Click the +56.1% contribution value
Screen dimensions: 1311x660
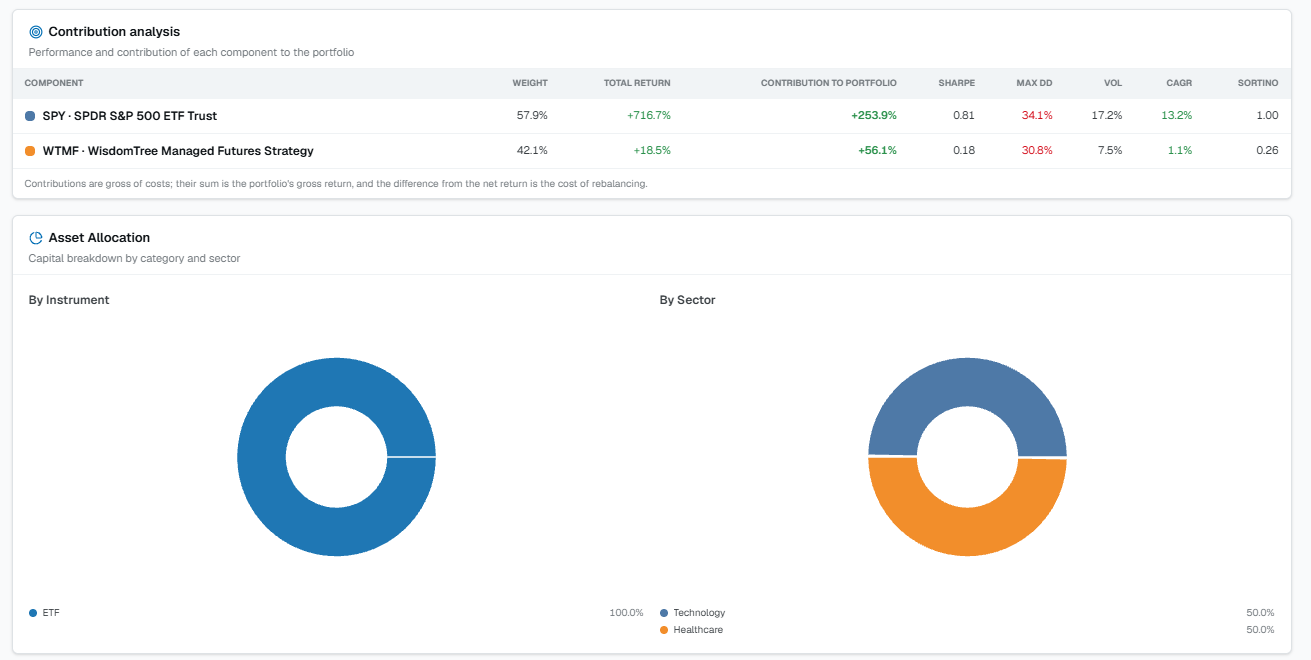(x=877, y=151)
